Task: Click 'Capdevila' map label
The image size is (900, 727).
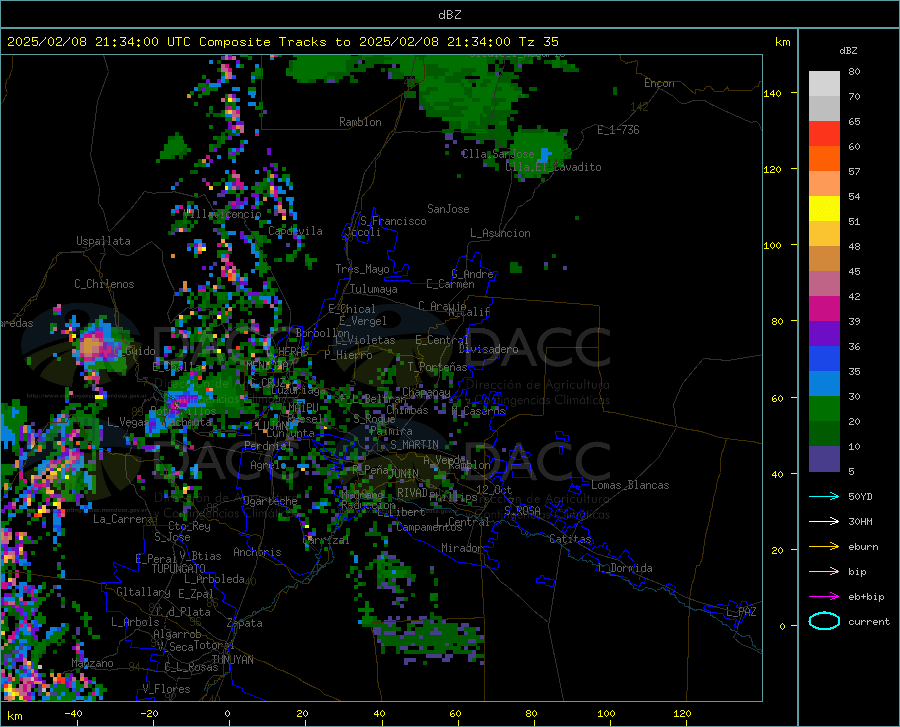Action: click(296, 231)
